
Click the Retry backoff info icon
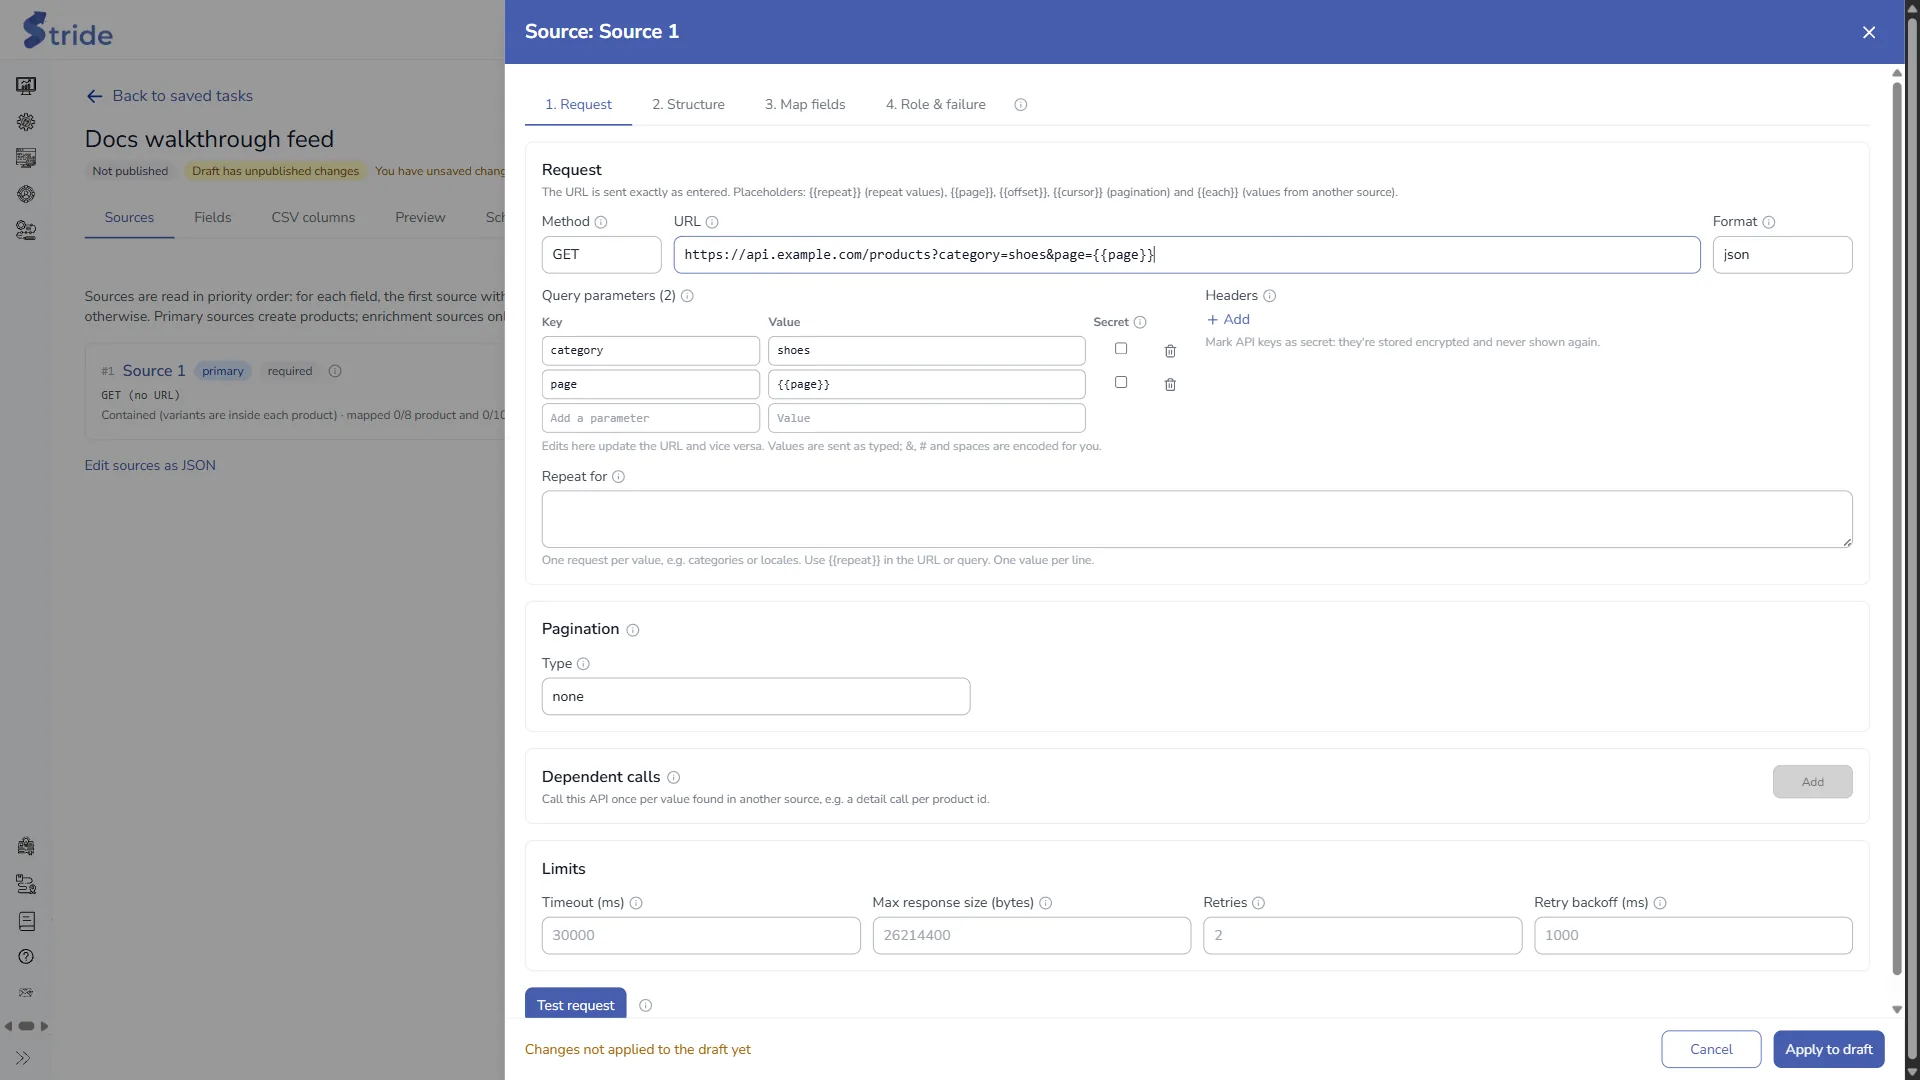coord(1660,903)
